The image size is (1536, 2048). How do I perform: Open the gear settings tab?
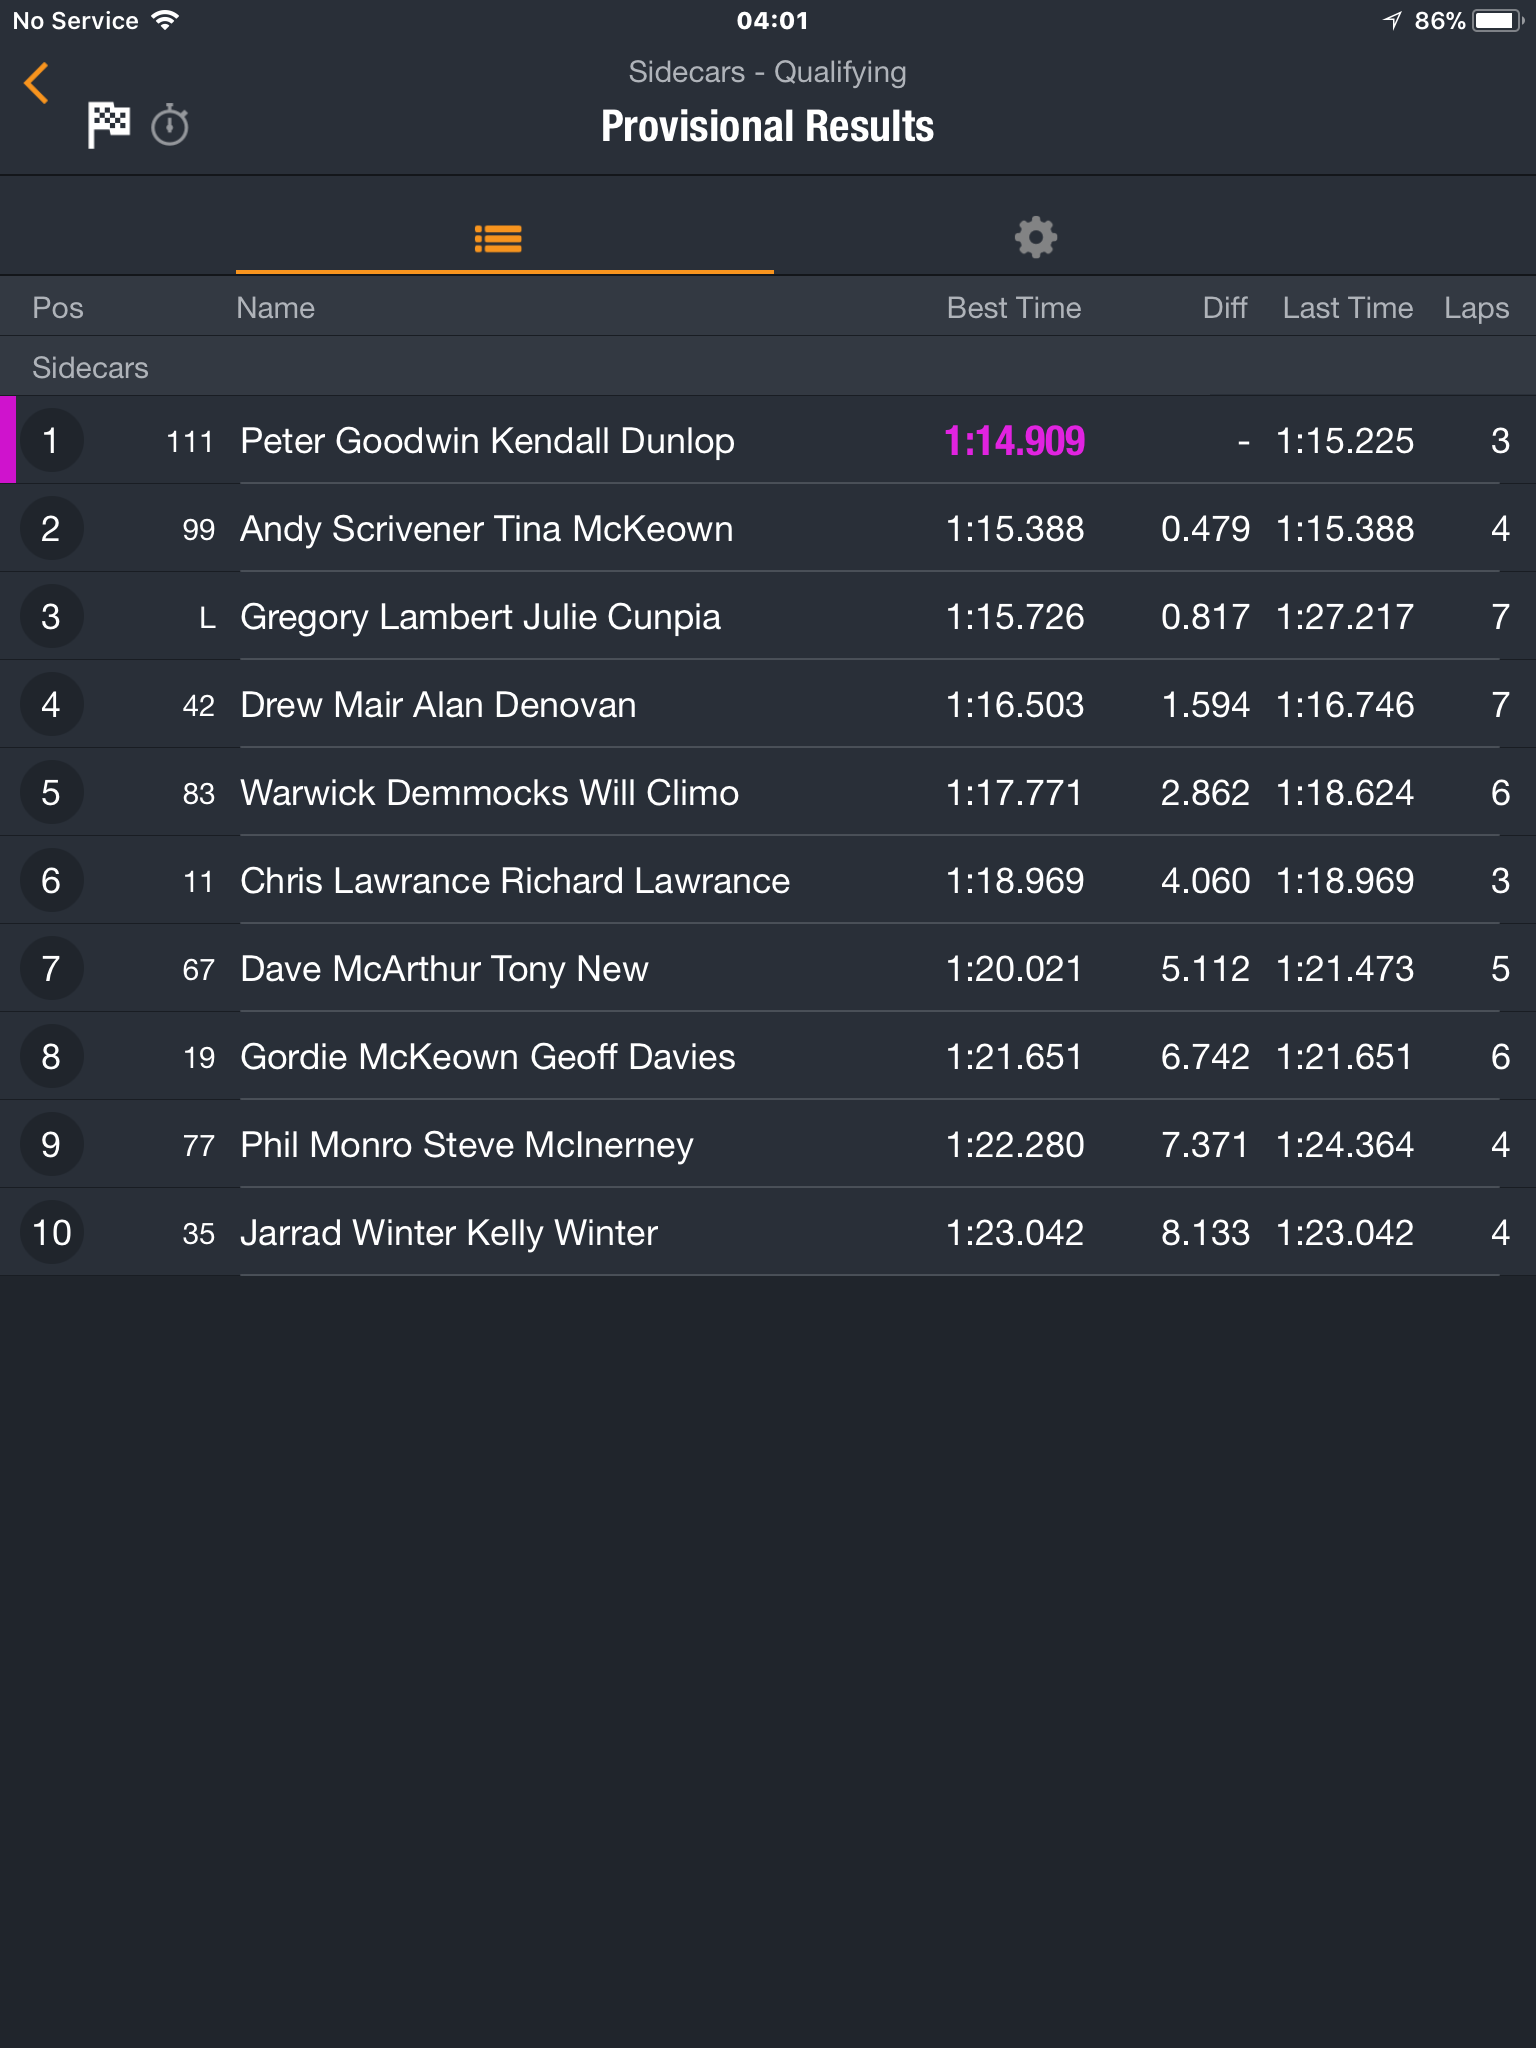(x=1035, y=237)
